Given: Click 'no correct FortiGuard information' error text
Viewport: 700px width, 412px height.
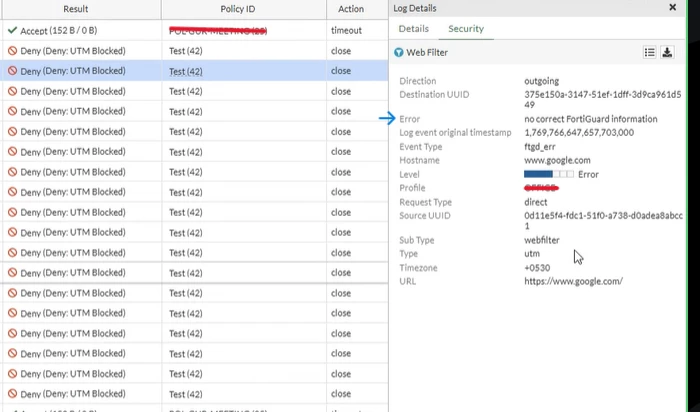Looking at the screenshot, I should tap(591, 119).
